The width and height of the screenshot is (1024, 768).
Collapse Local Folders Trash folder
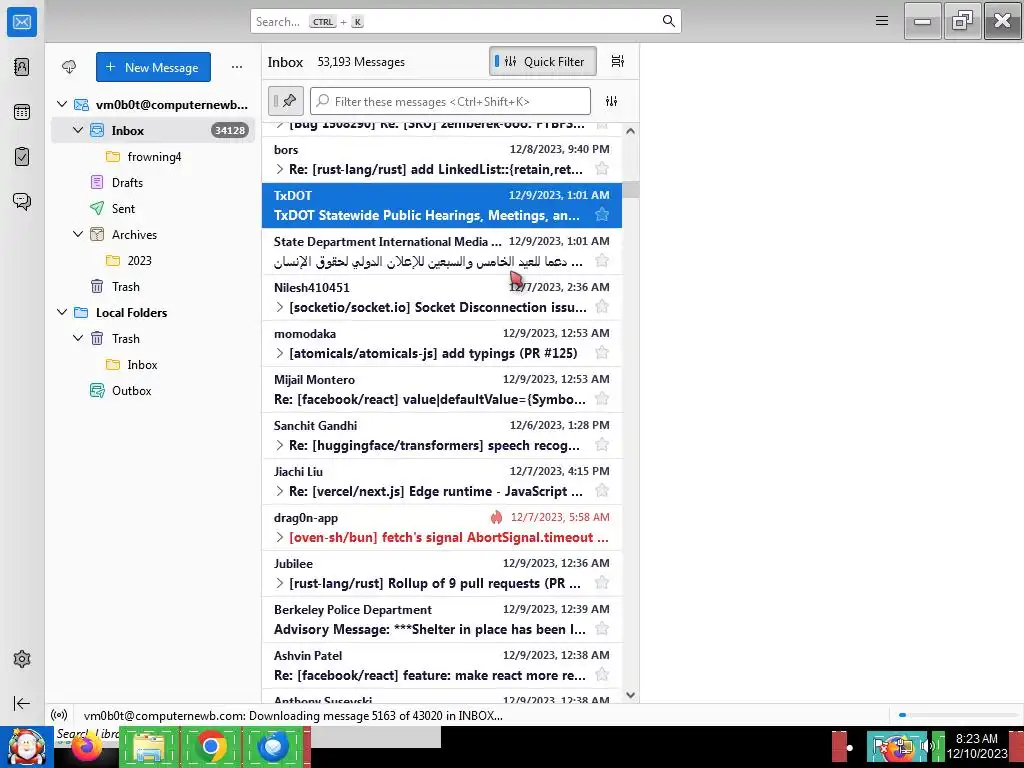[78, 338]
